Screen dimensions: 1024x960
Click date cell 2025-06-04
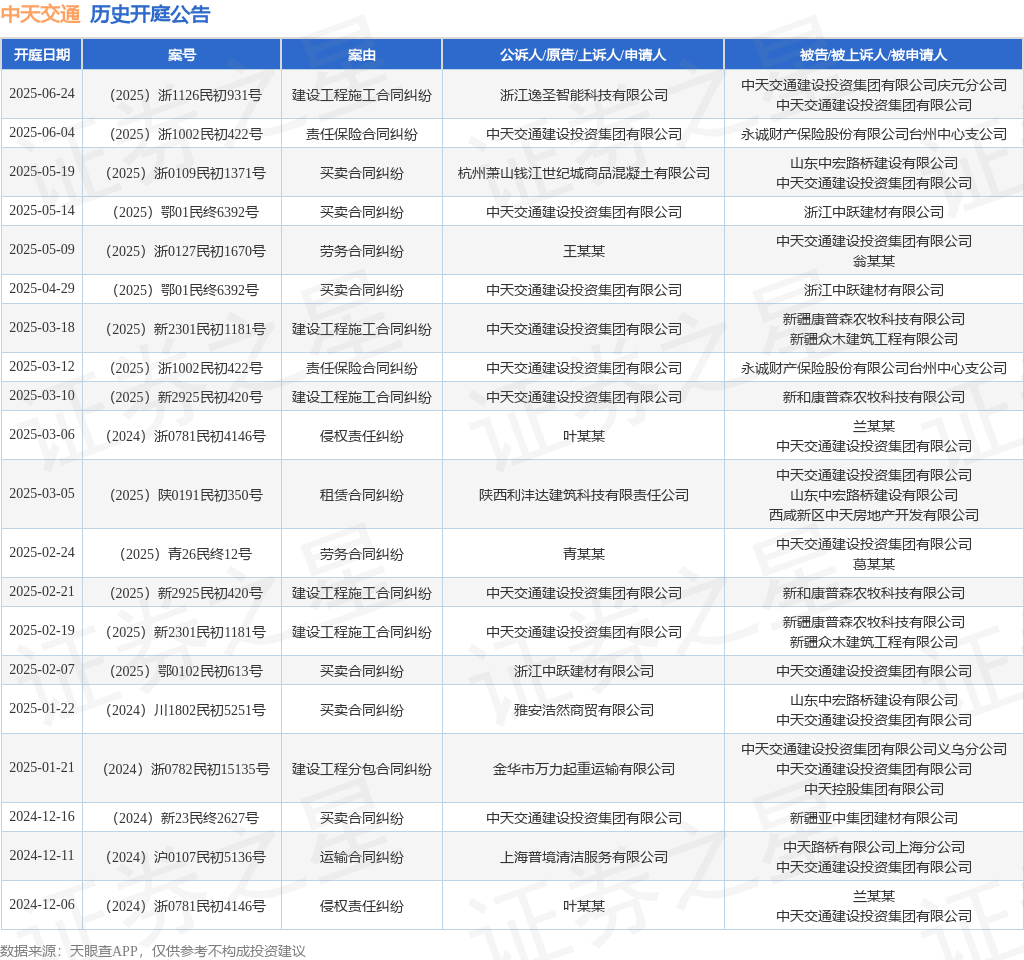pos(42,133)
